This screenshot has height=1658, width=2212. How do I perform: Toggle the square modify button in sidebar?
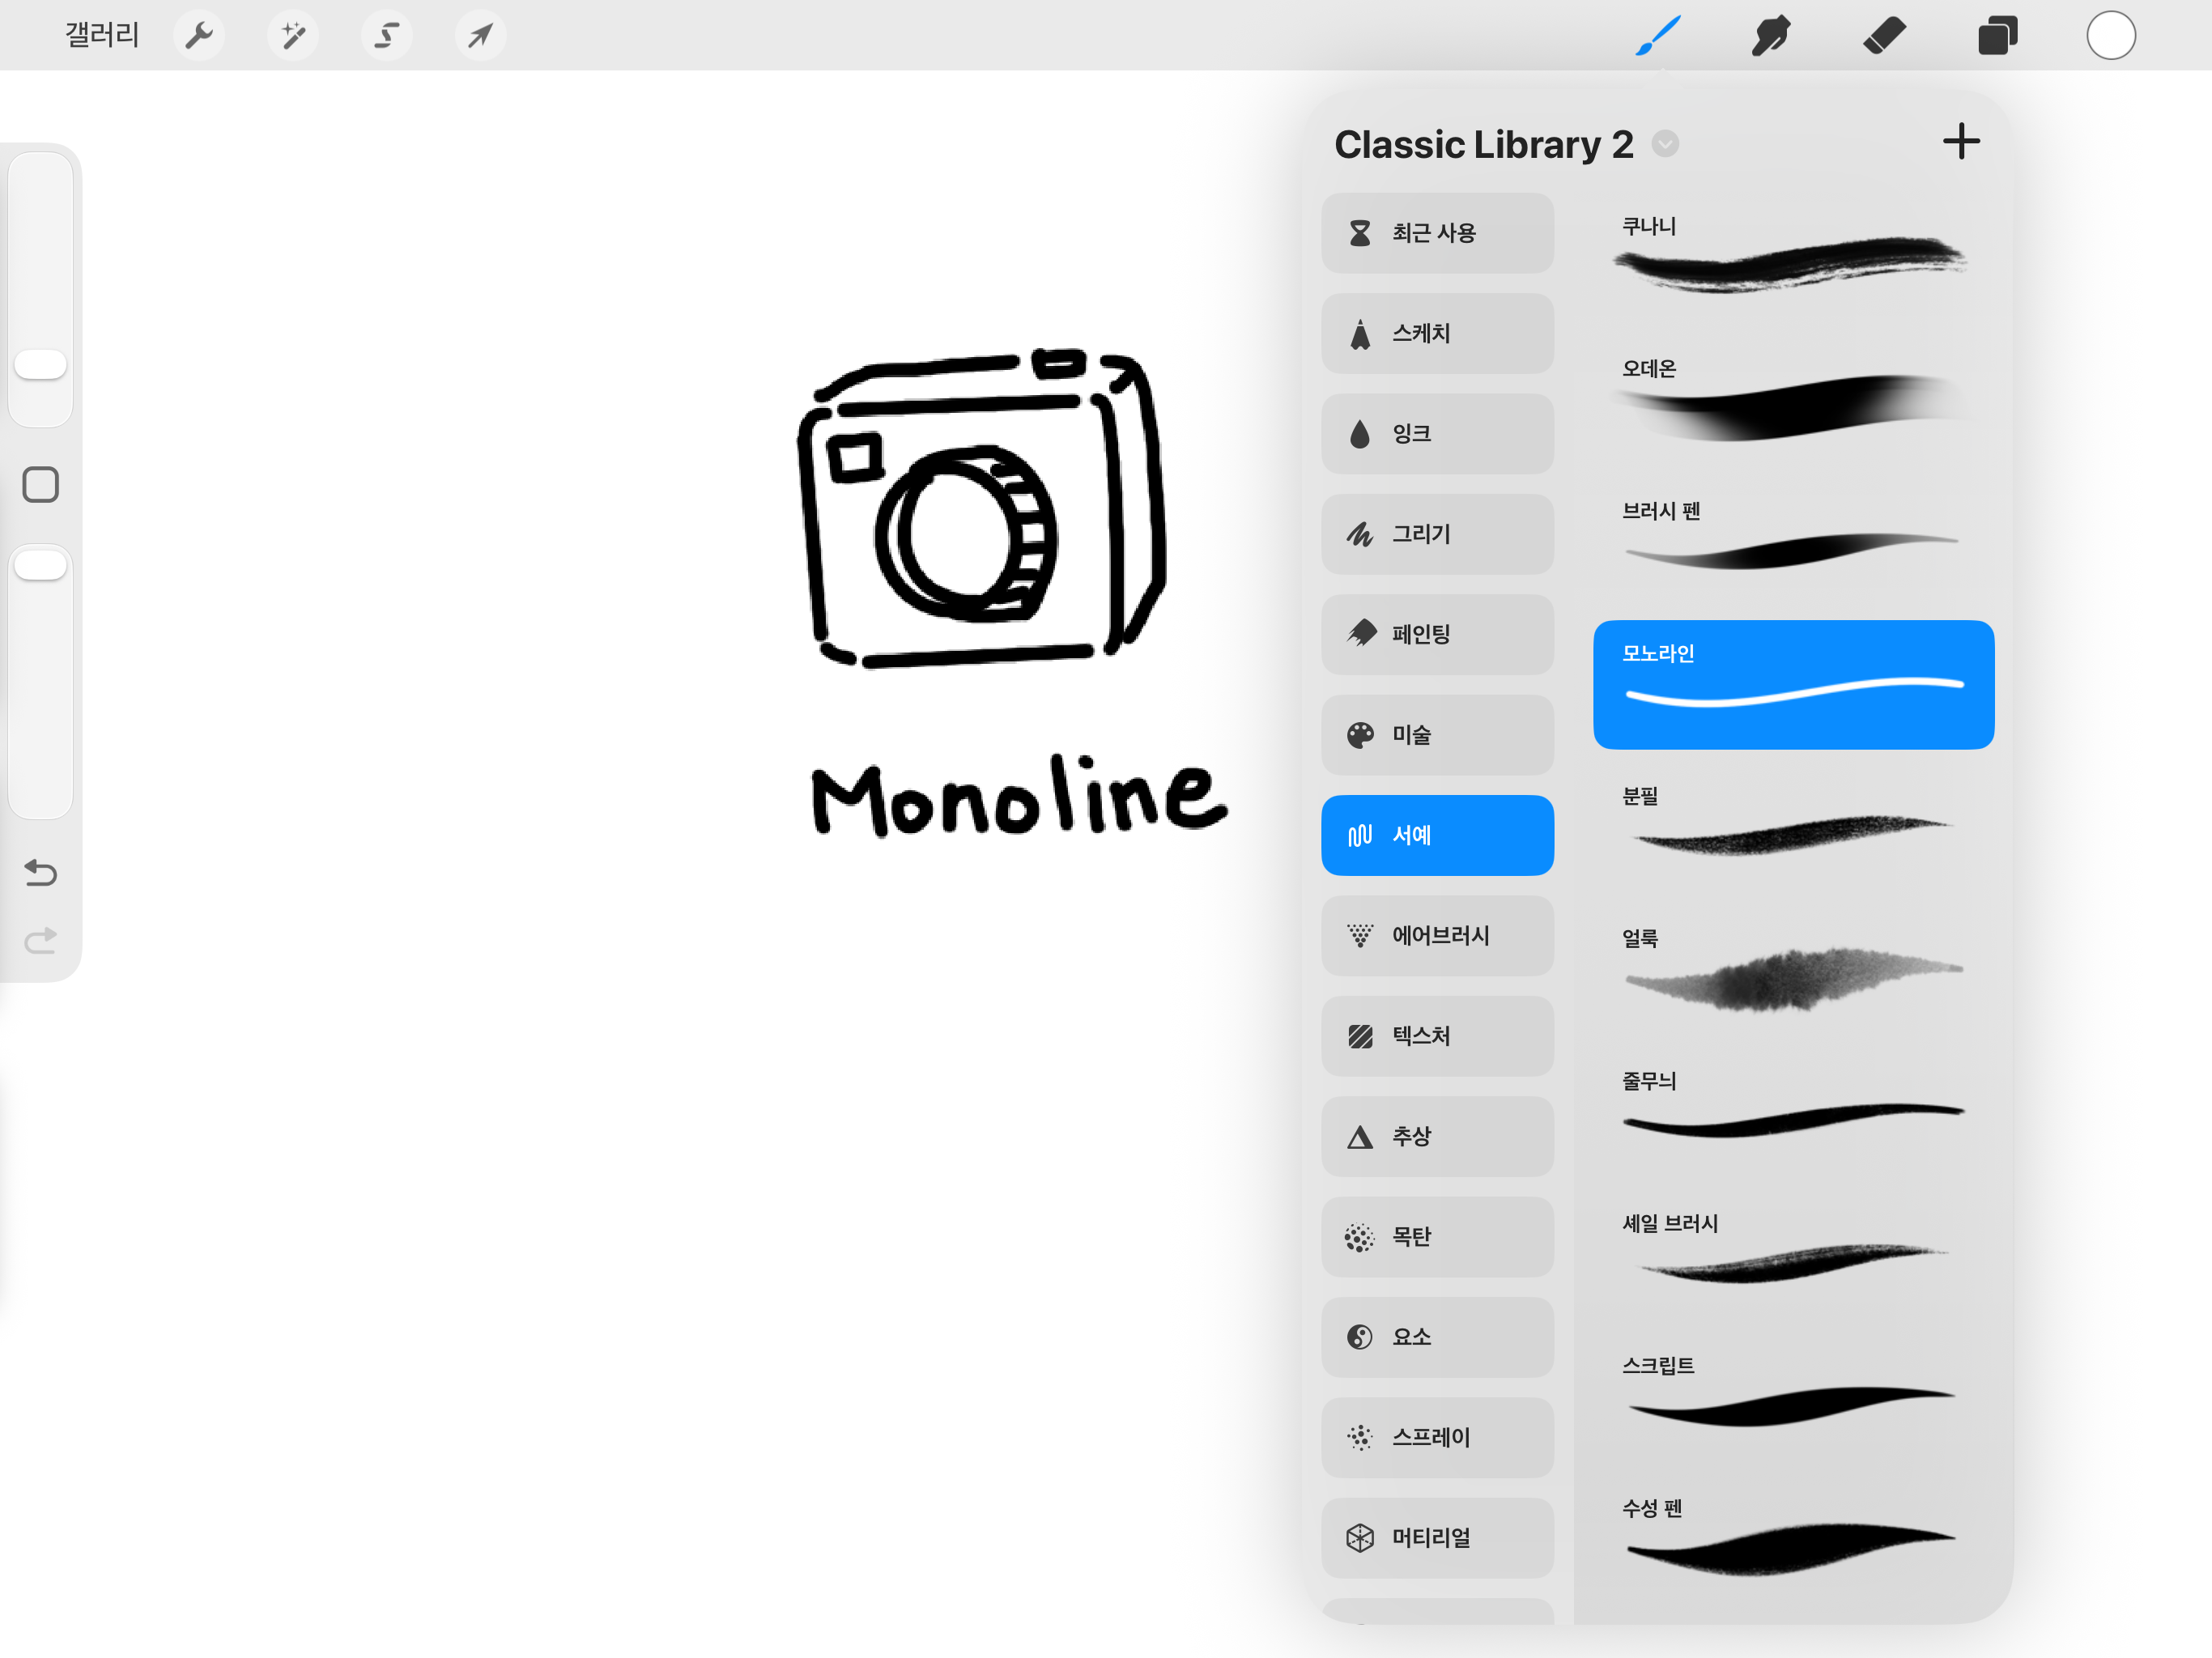[41, 485]
